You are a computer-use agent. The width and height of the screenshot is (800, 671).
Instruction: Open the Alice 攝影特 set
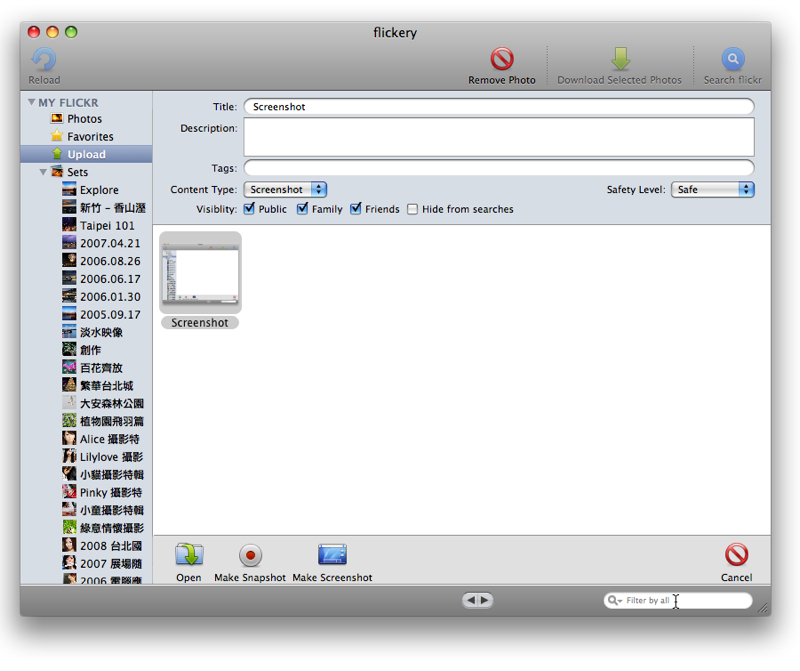pos(86,439)
